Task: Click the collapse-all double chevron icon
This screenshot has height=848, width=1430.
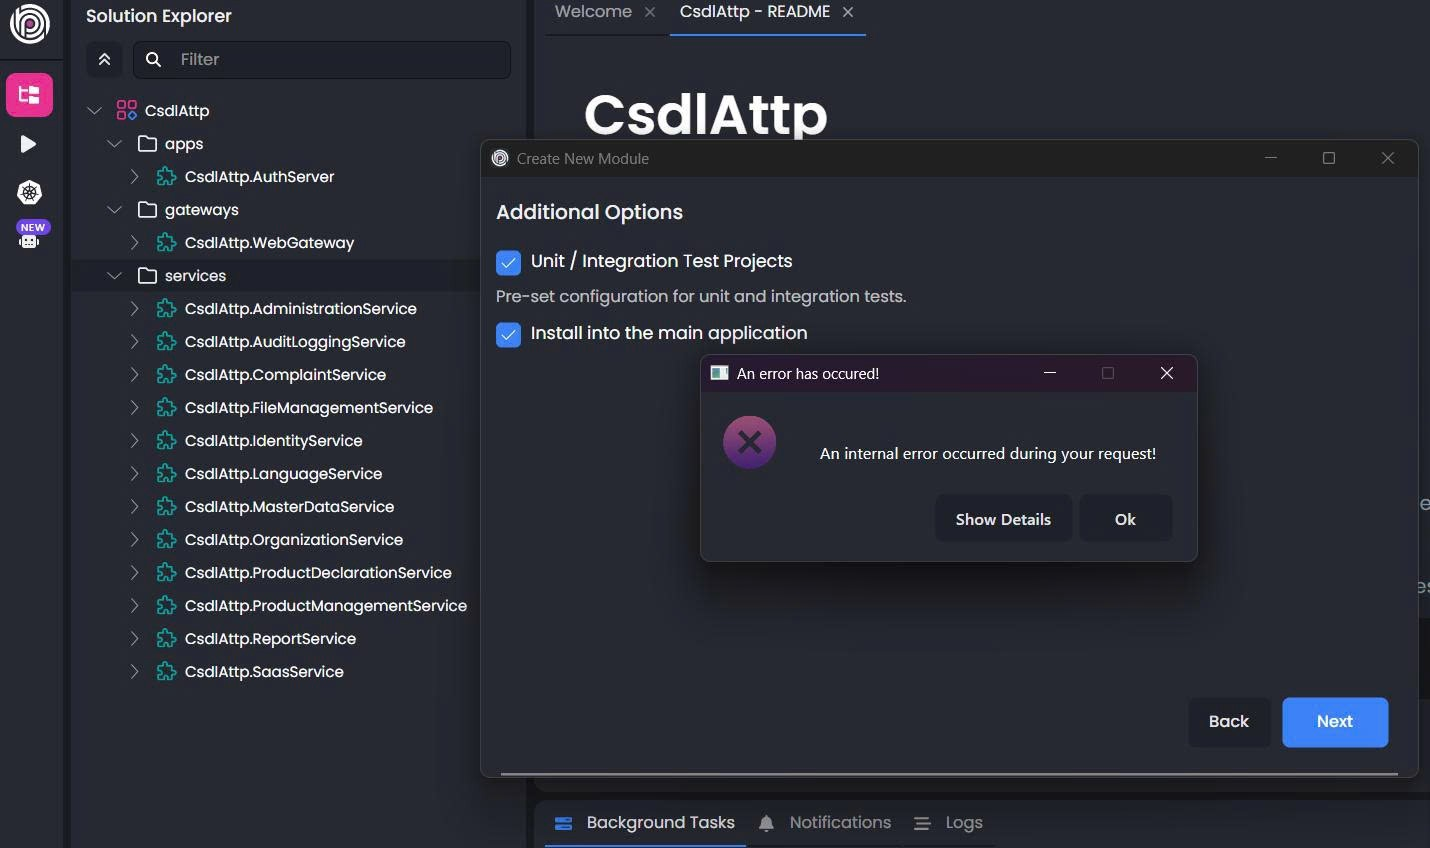Action: [104, 60]
